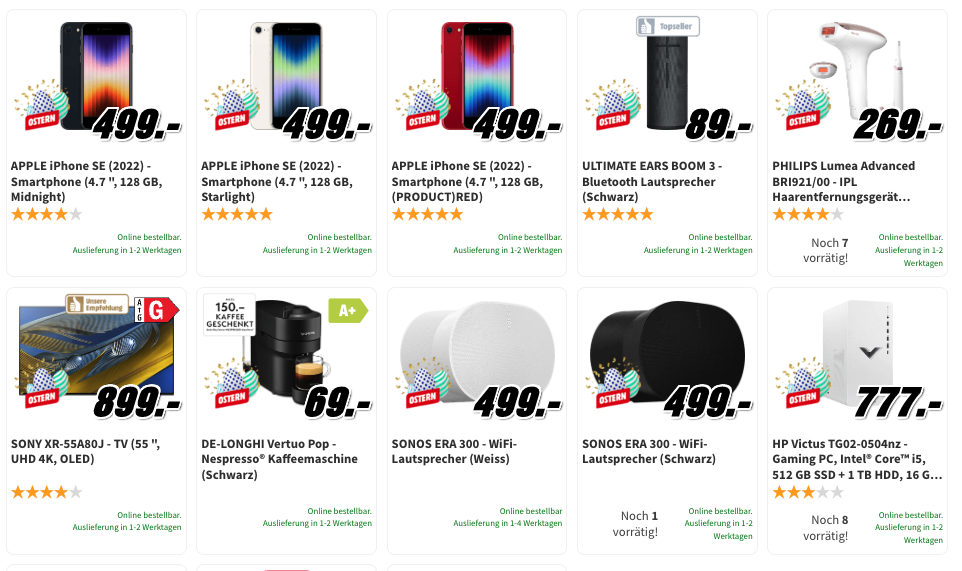
Task: Click the A+ energy label on De-Longhi
Action: pyautogui.click(x=348, y=311)
